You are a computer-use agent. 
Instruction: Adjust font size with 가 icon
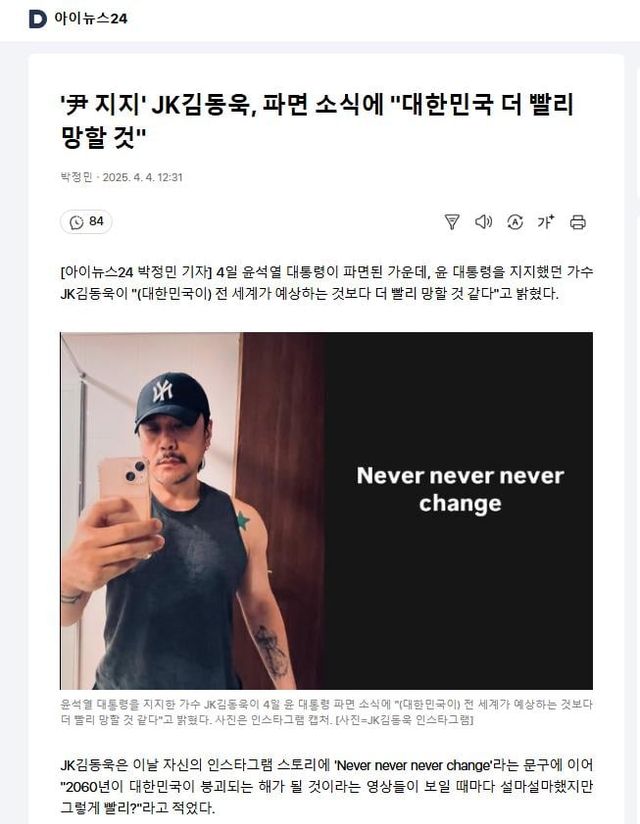(546, 222)
